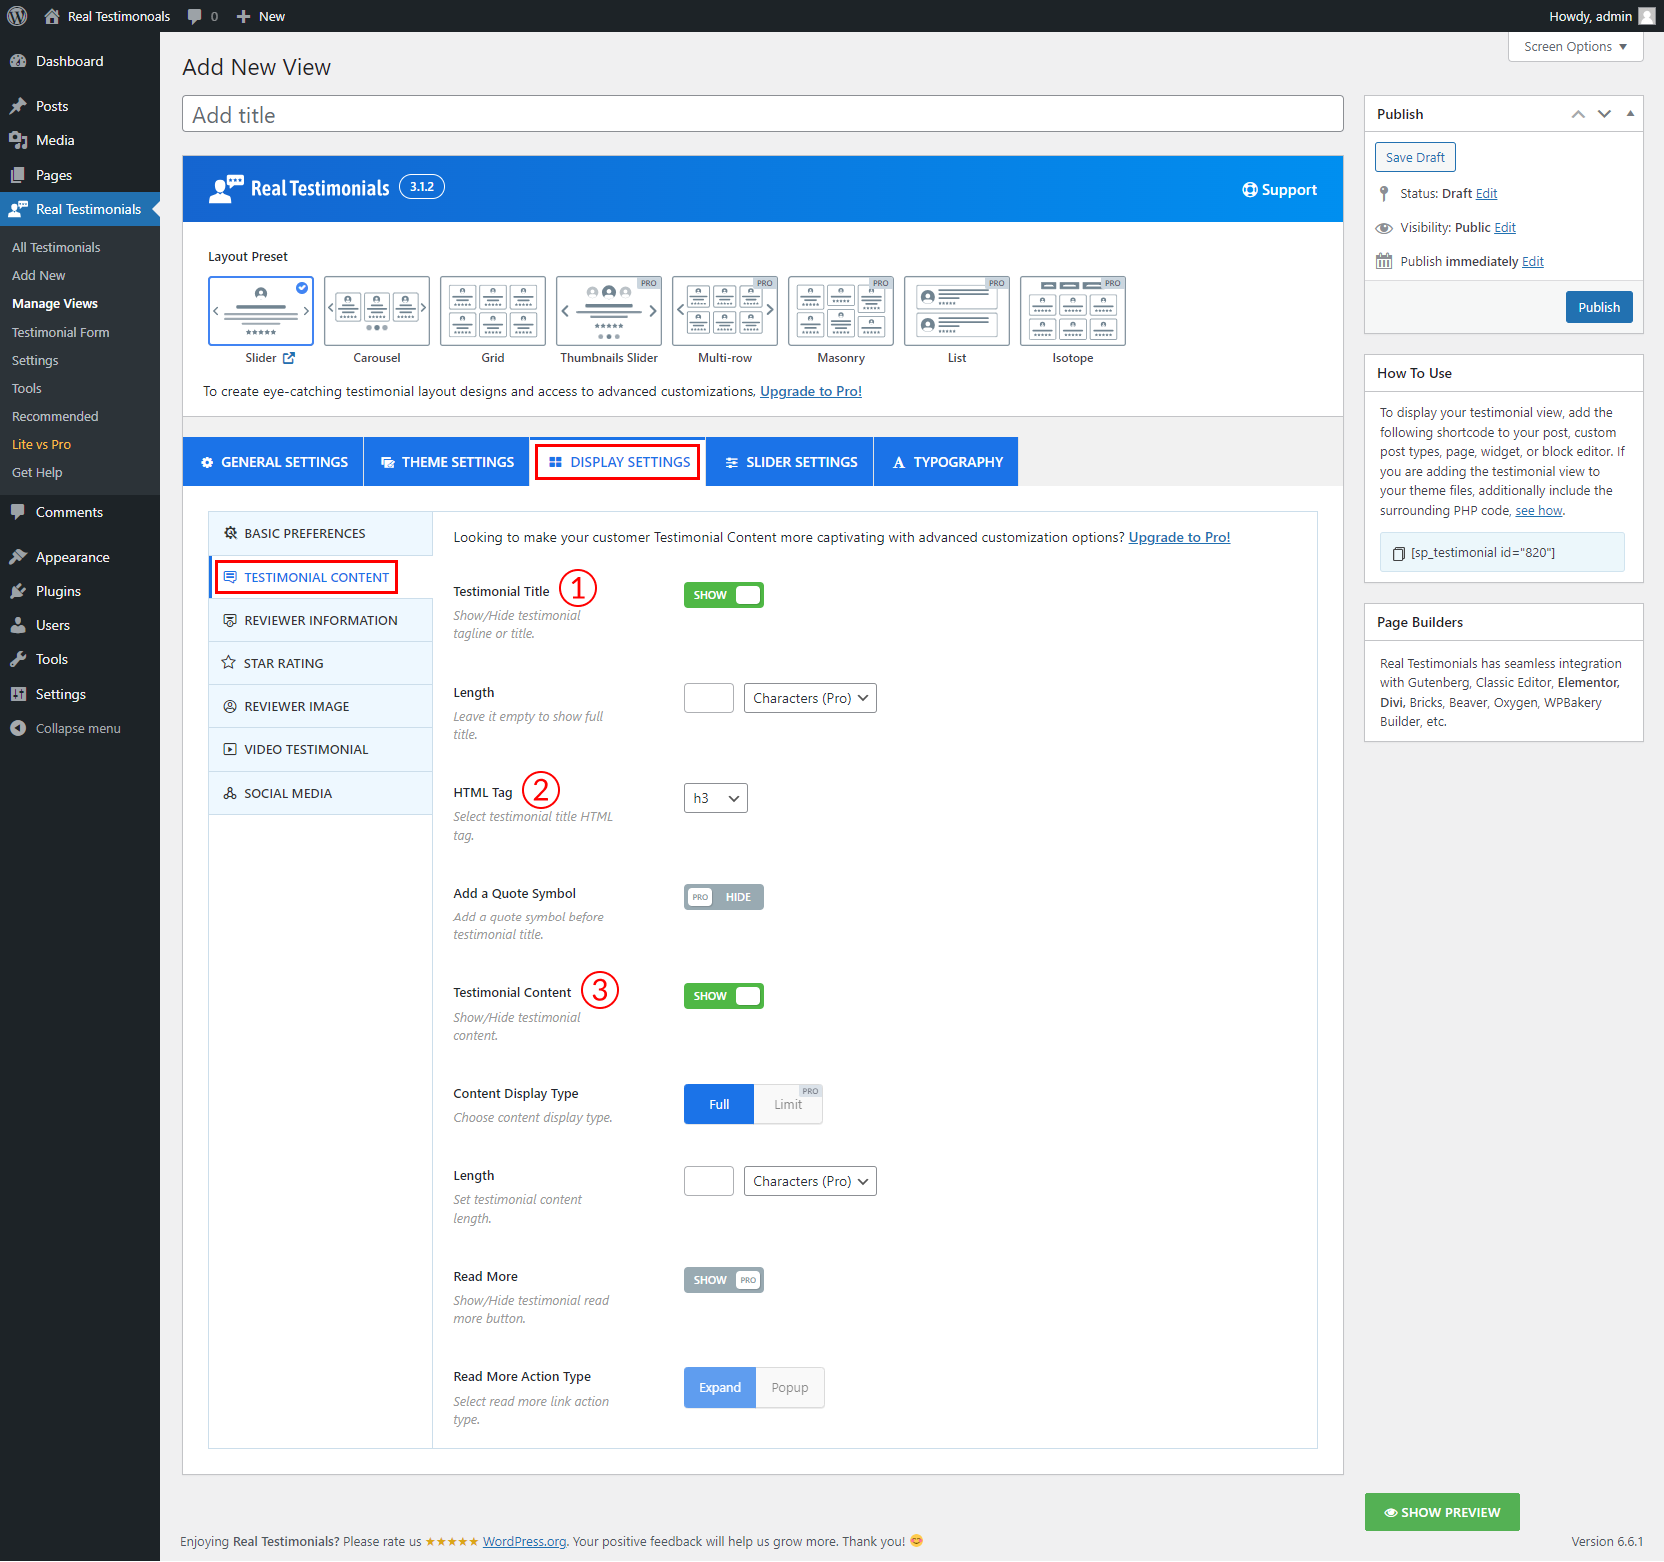Open the comments bubble icon in admin bar

195,16
